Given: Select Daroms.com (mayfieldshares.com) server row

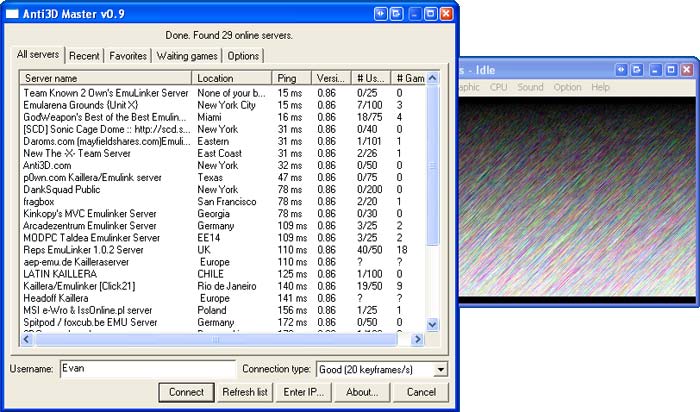Looking at the screenshot, I should point(223,141).
